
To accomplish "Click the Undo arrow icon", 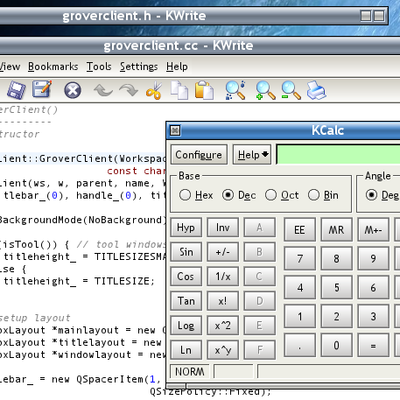I will coord(103,90).
